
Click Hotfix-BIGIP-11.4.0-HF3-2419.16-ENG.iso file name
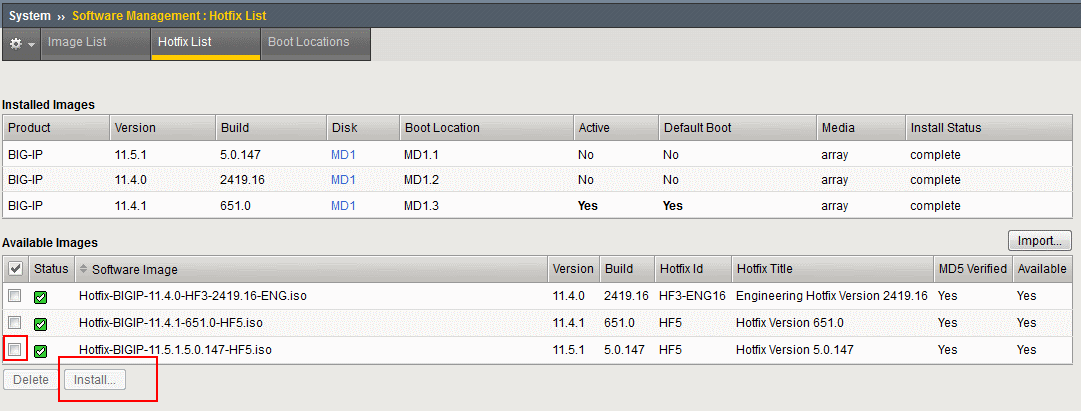pyautogui.click(x=193, y=296)
